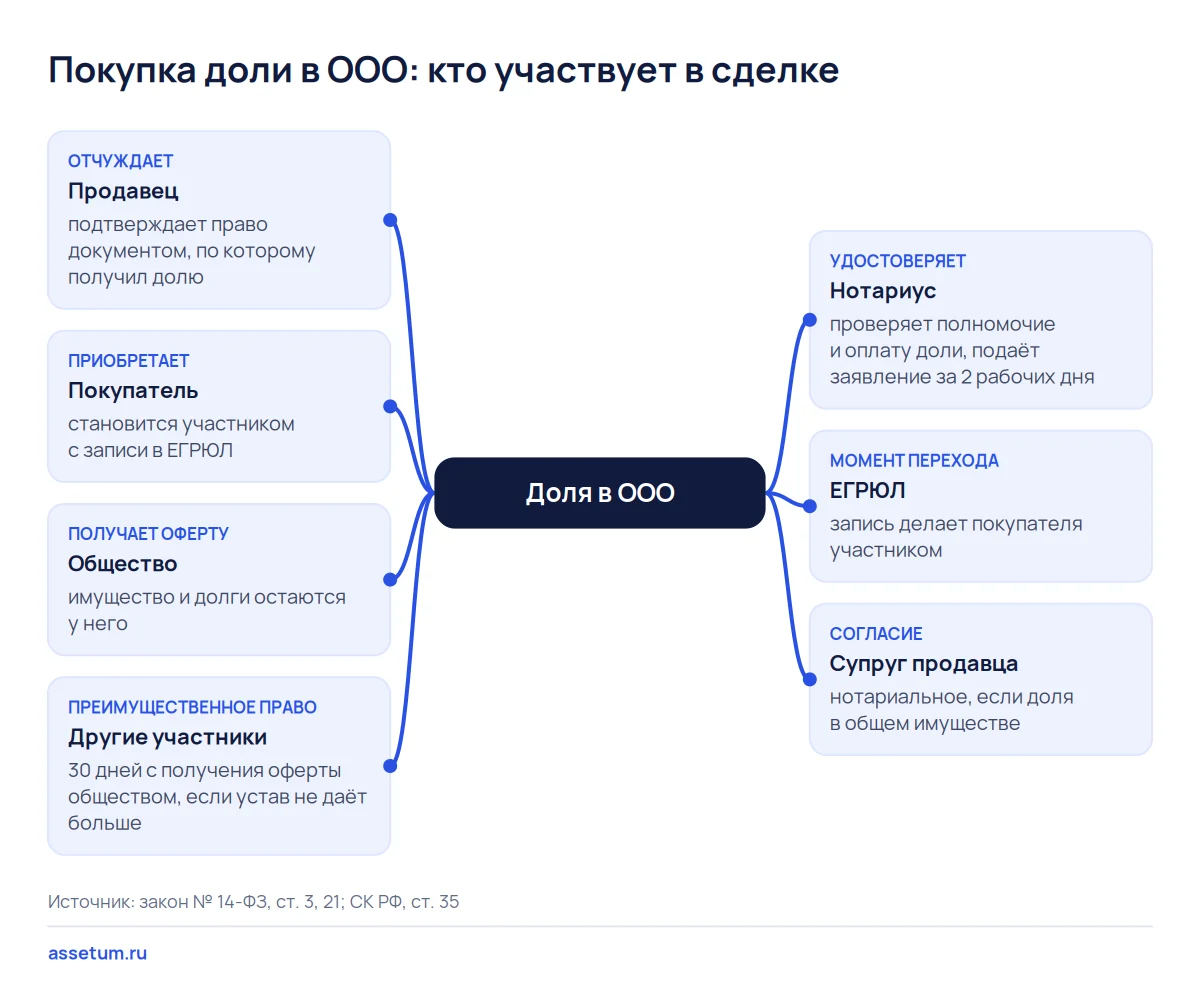Click the 'Нотариус' card heading
Image resolution: width=1200 pixels, height=1004 pixels.
click(x=883, y=291)
